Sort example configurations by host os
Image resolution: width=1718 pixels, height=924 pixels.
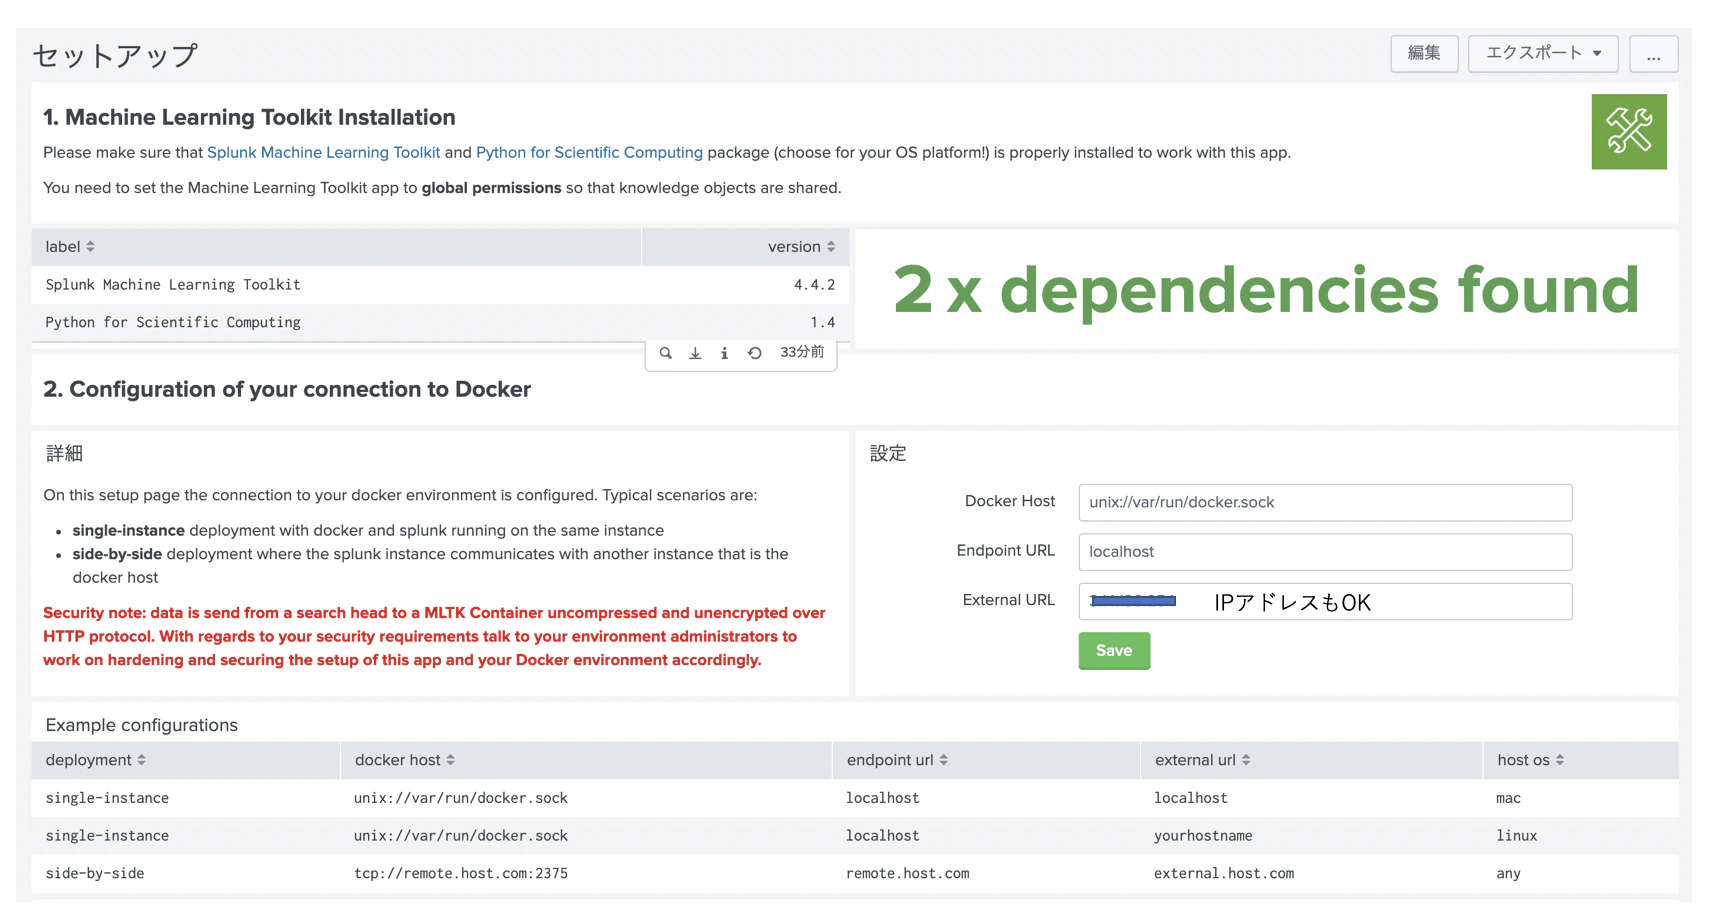click(1530, 760)
